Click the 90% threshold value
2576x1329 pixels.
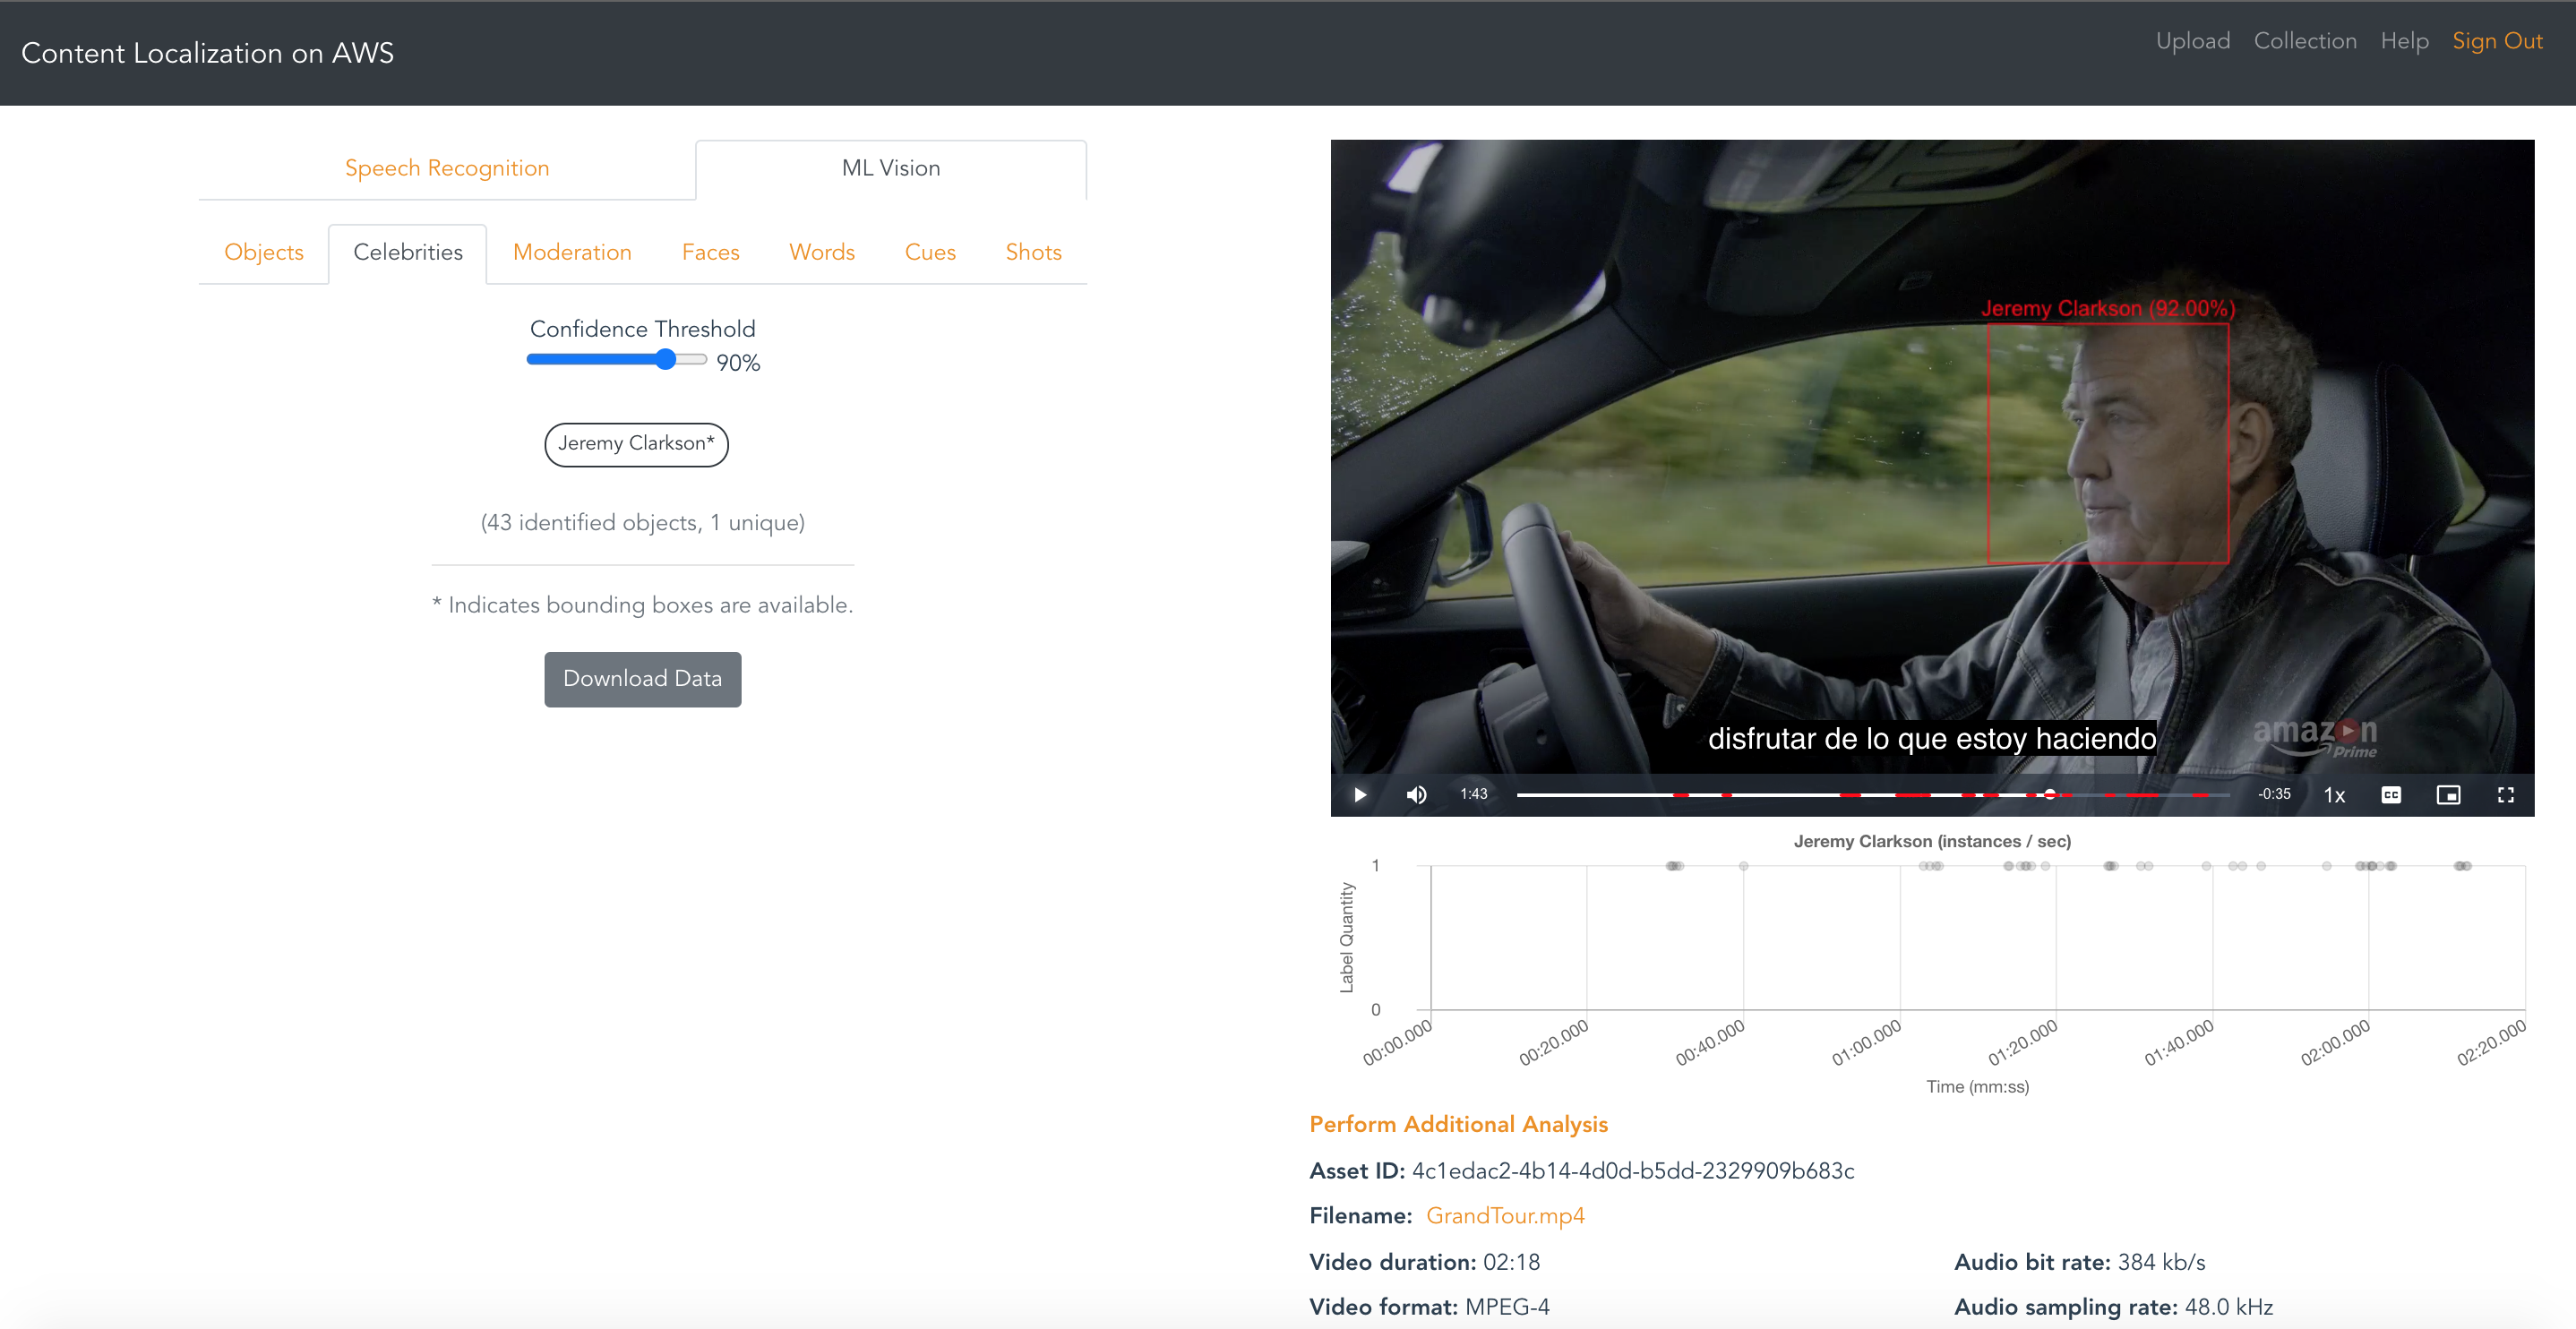[738, 363]
